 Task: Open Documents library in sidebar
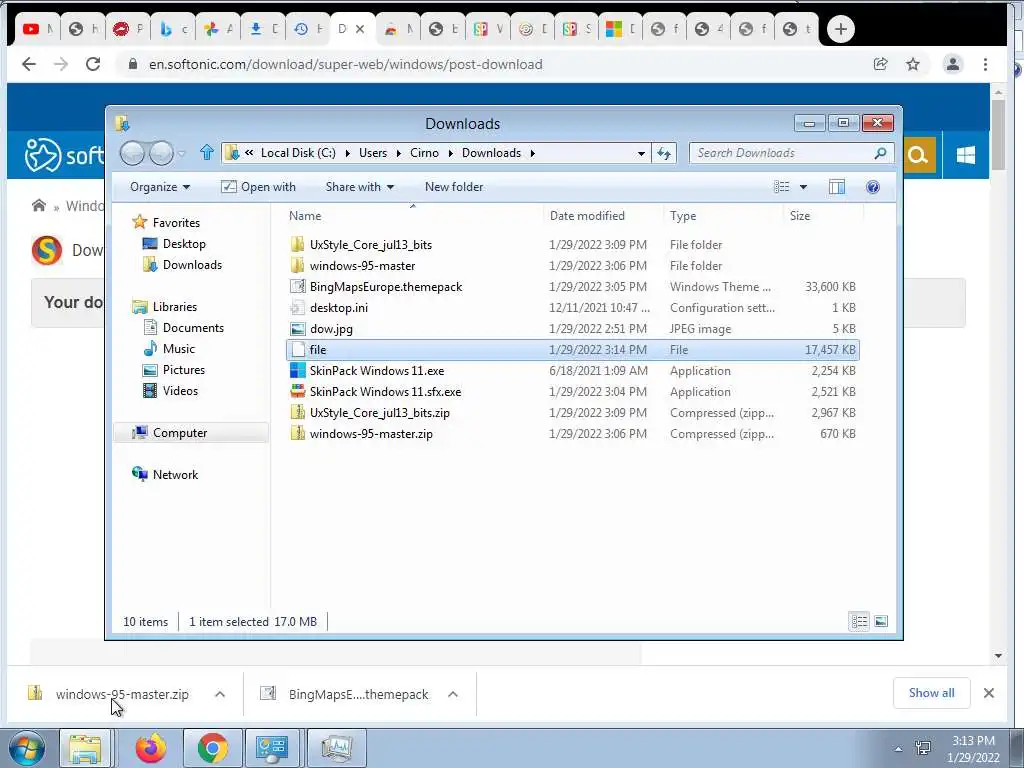tap(184, 328)
